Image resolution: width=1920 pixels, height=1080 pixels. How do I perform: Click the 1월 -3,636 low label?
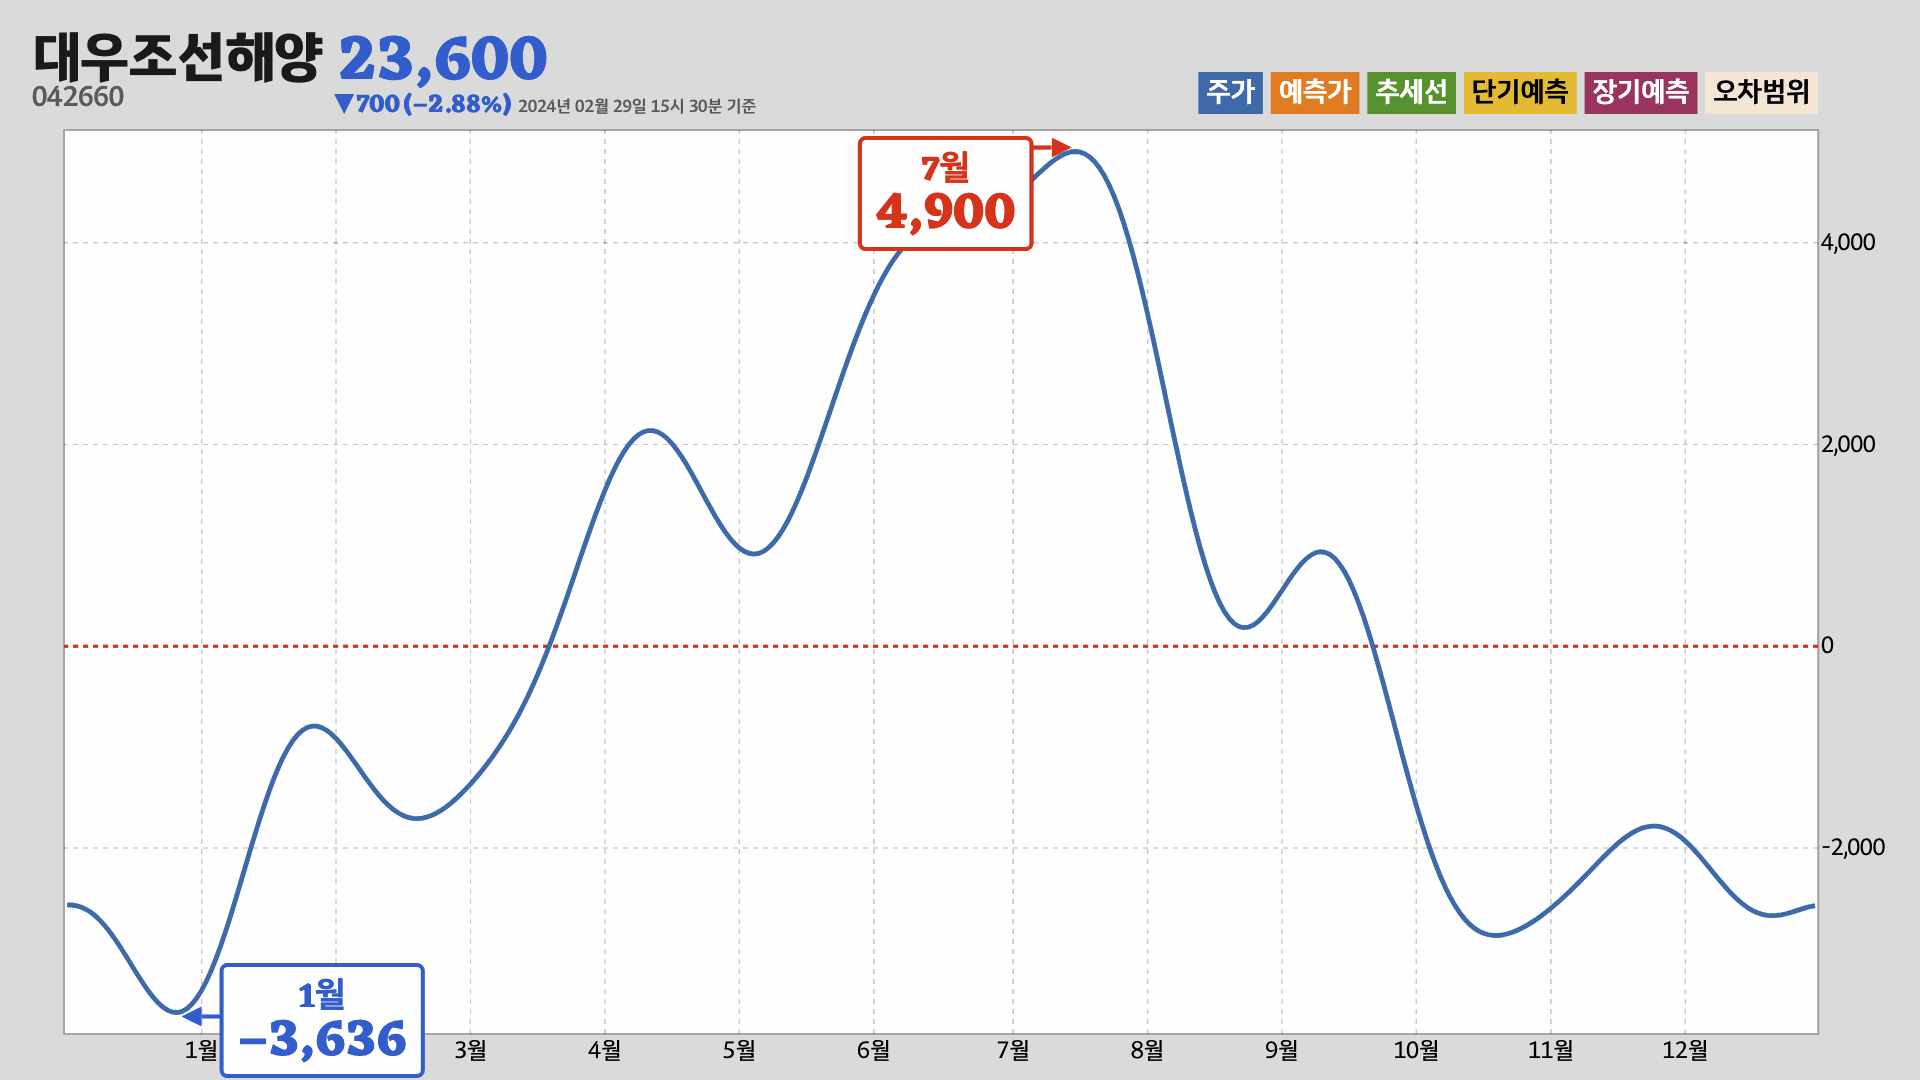tap(322, 1020)
